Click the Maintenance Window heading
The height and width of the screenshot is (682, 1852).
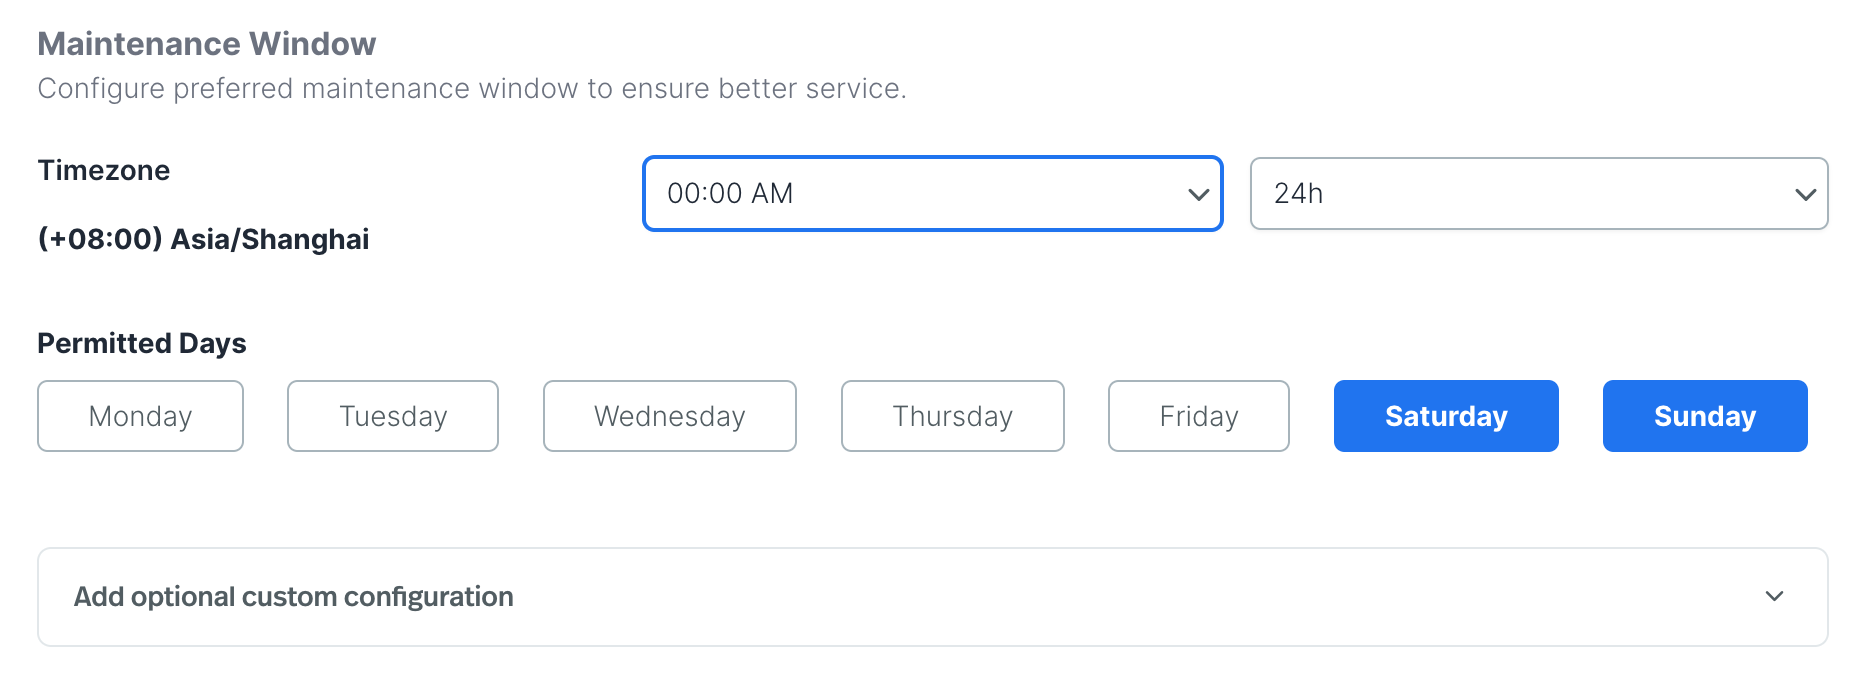(x=207, y=44)
